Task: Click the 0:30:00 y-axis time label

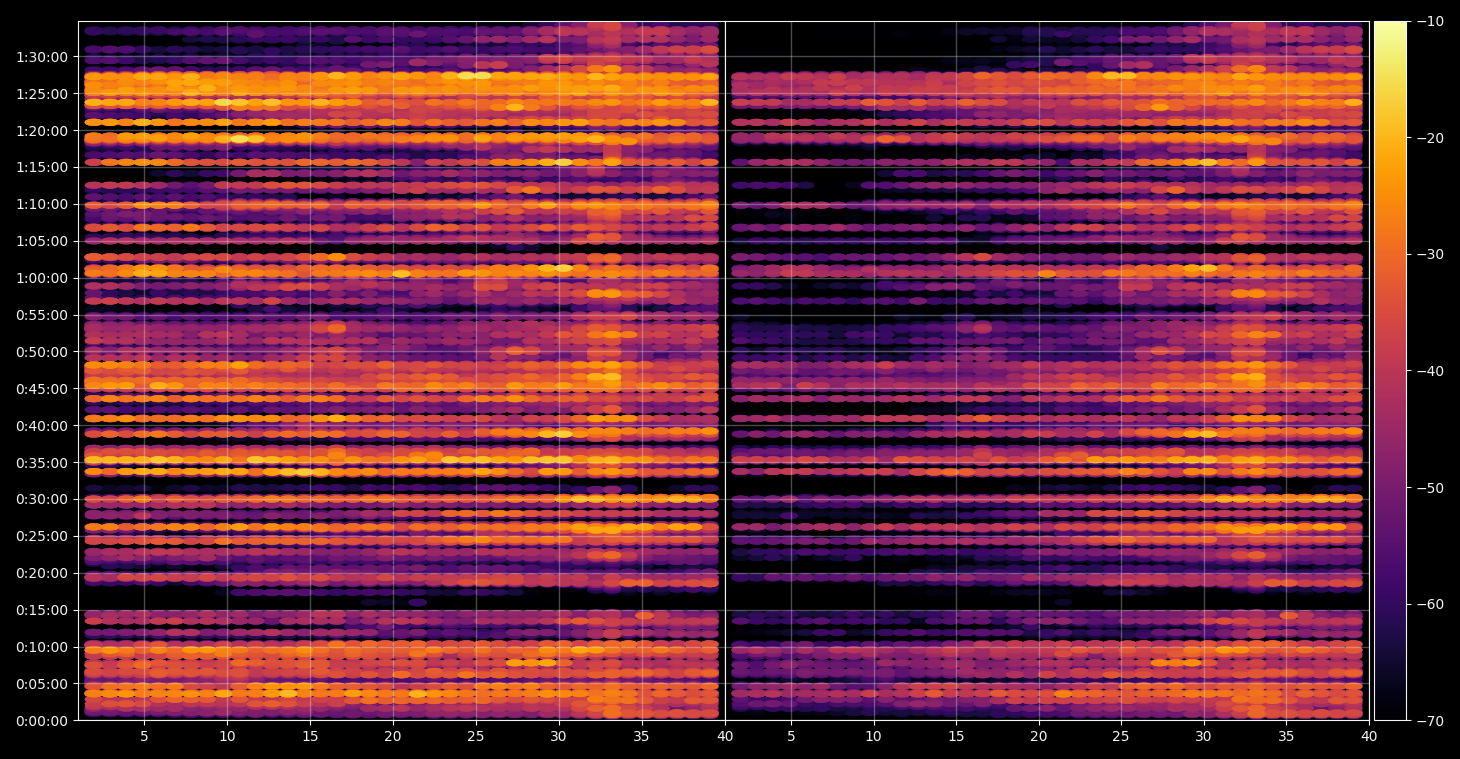Action: pos(41,499)
